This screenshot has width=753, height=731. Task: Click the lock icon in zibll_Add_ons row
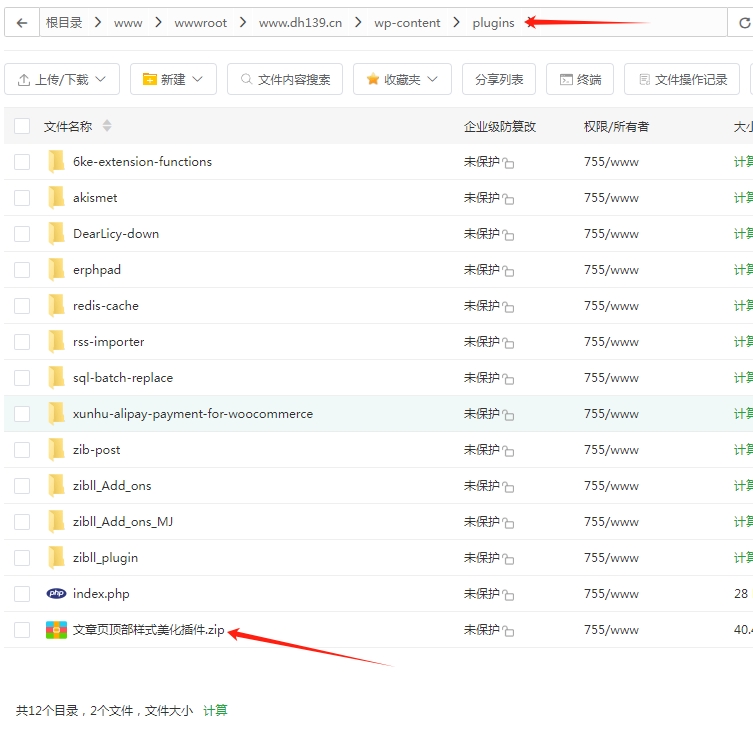pos(508,487)
